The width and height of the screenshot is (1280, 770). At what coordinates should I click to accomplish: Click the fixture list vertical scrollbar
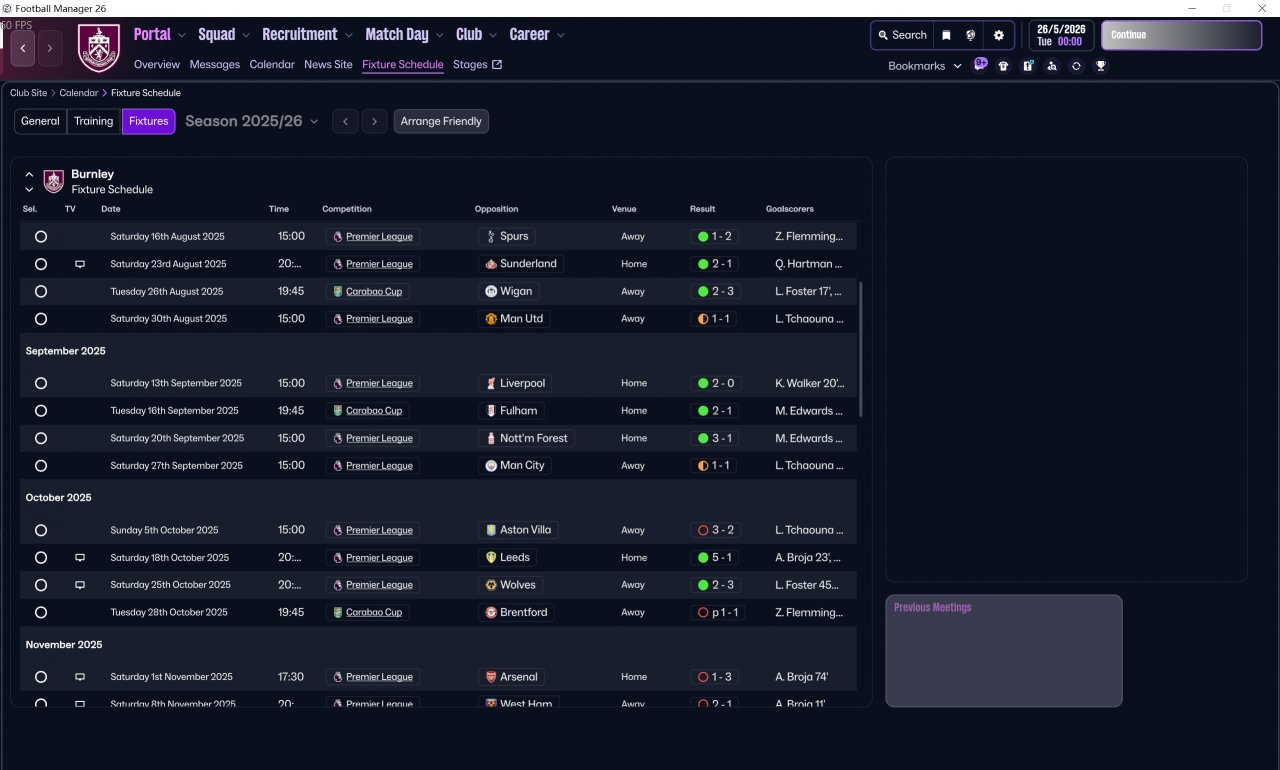pos(860,350)
